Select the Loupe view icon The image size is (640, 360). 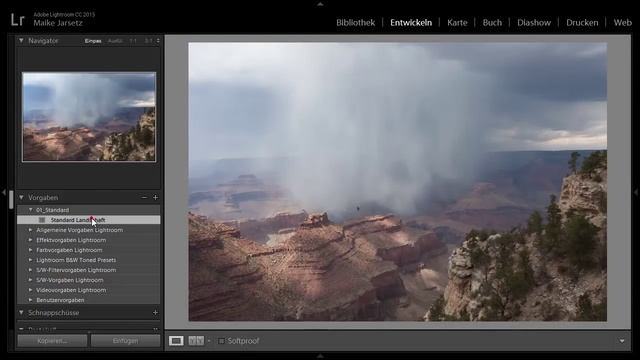(x=176, y=341)
